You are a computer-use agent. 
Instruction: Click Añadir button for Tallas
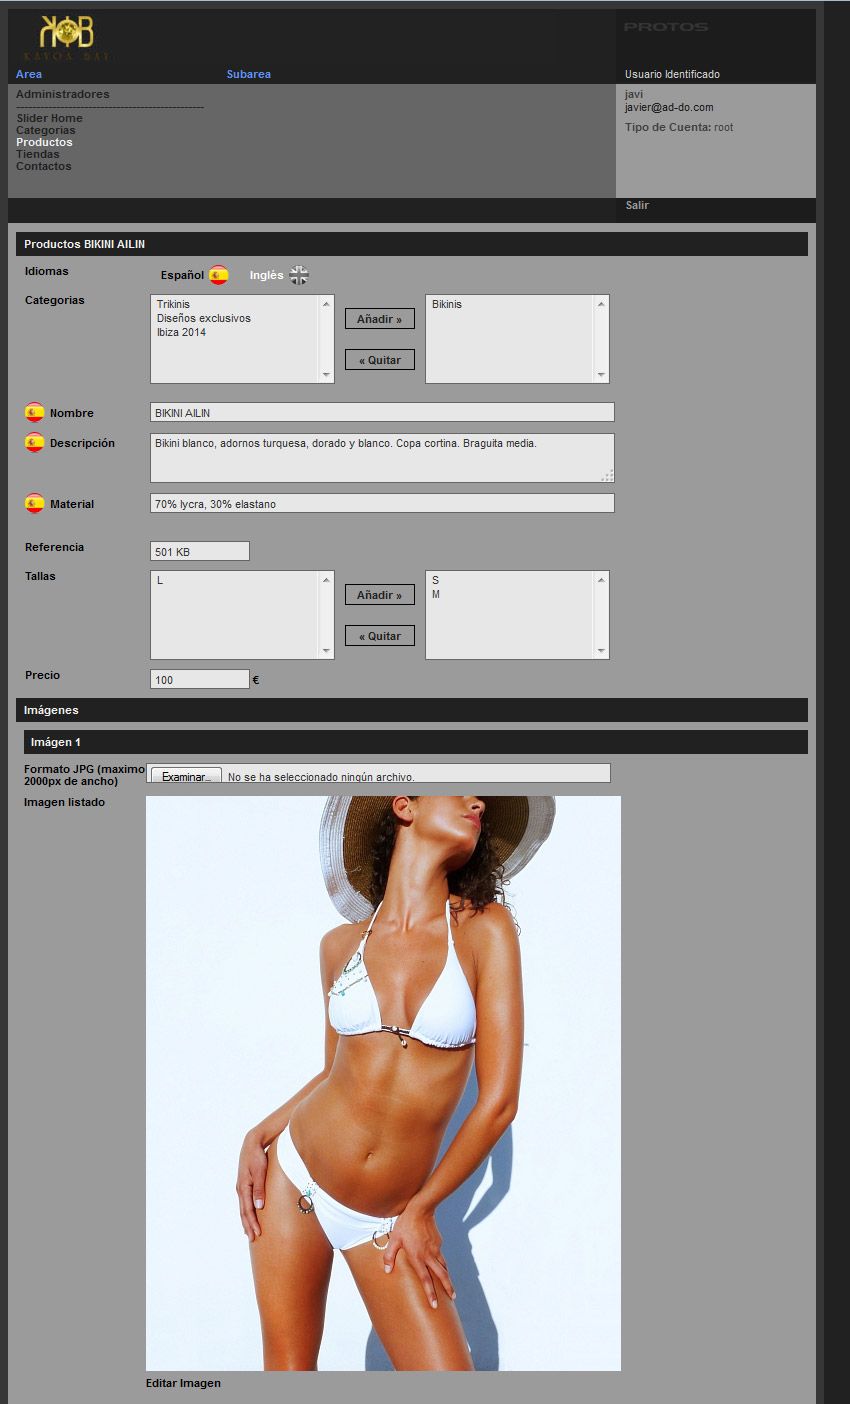pyautogui.click(x=380, y=595)
